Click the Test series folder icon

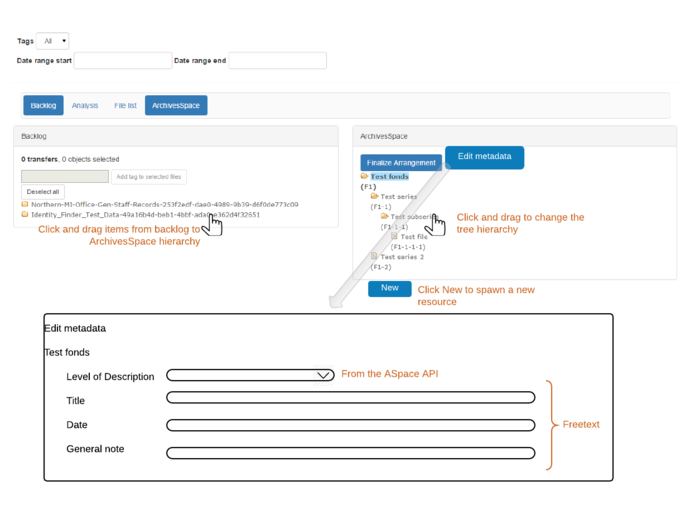[375, 197]
